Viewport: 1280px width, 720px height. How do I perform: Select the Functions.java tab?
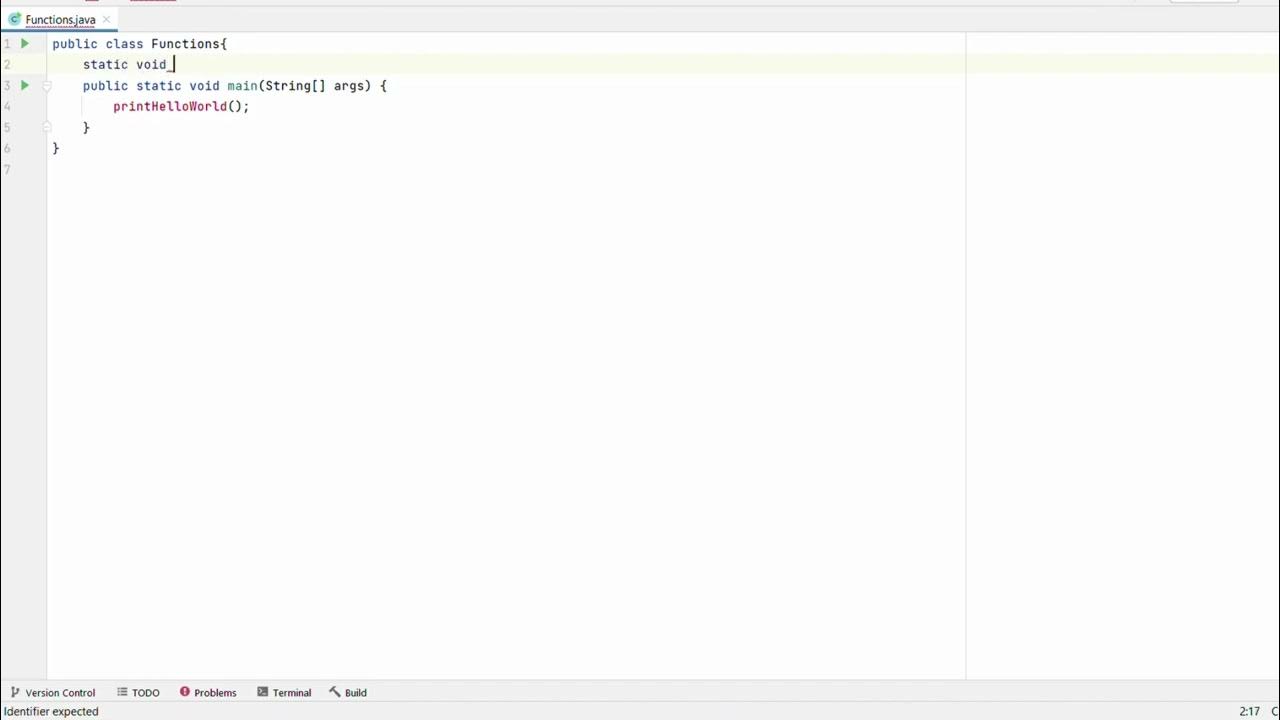tap(60, 20)
